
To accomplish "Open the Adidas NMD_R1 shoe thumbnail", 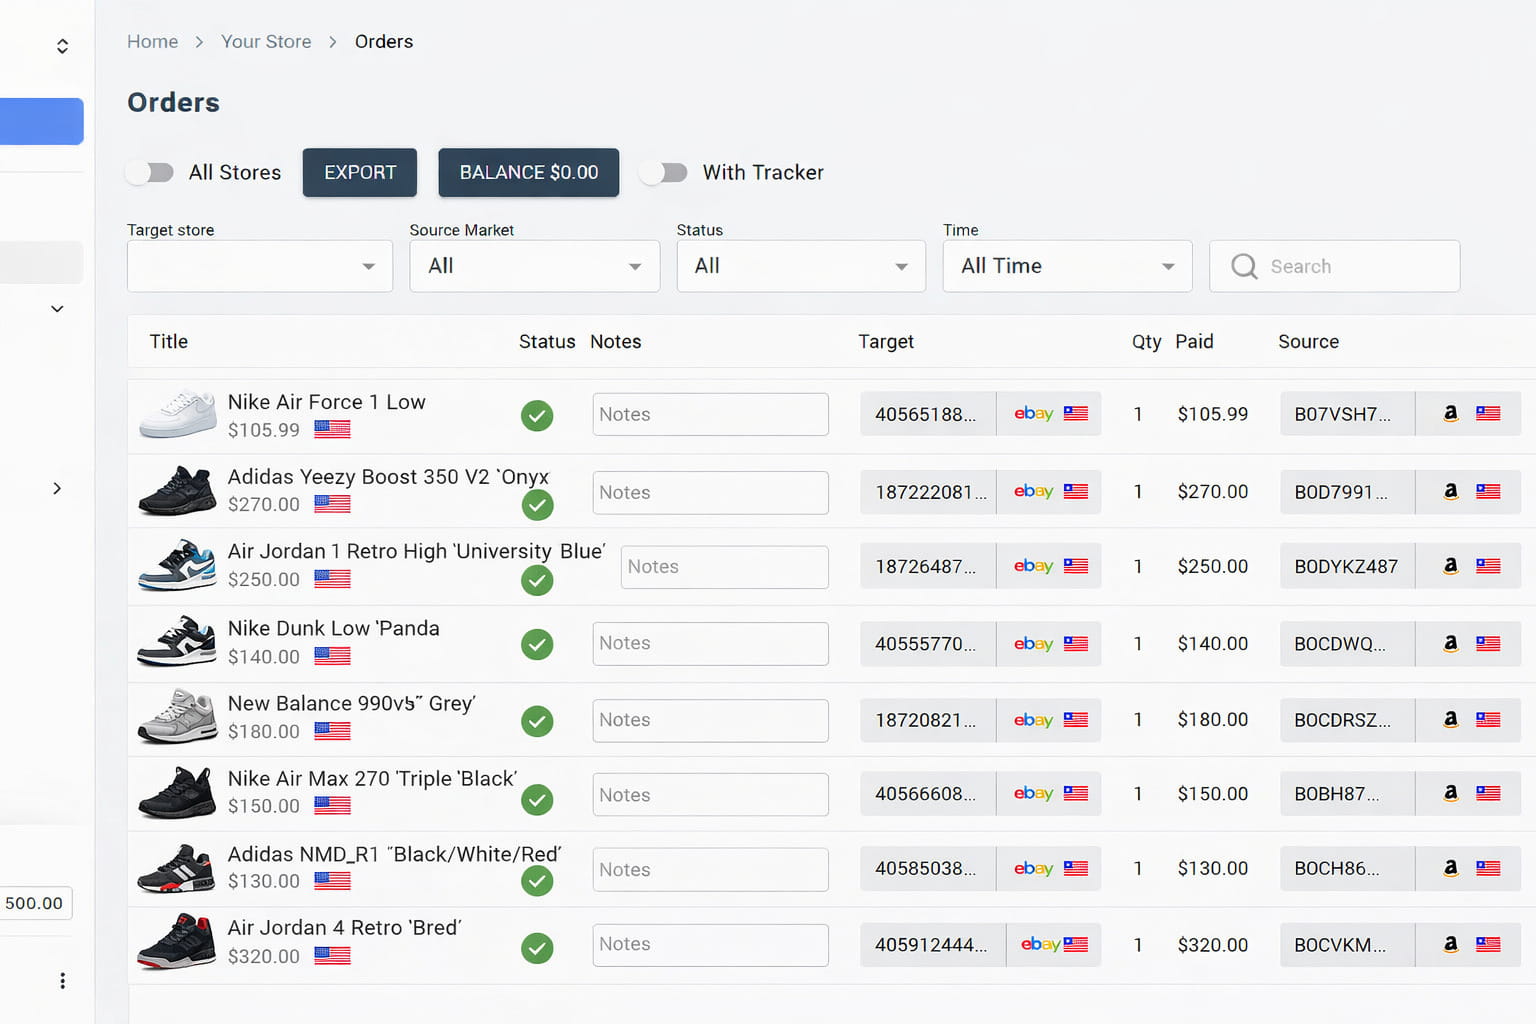I will tap(177, 868).
